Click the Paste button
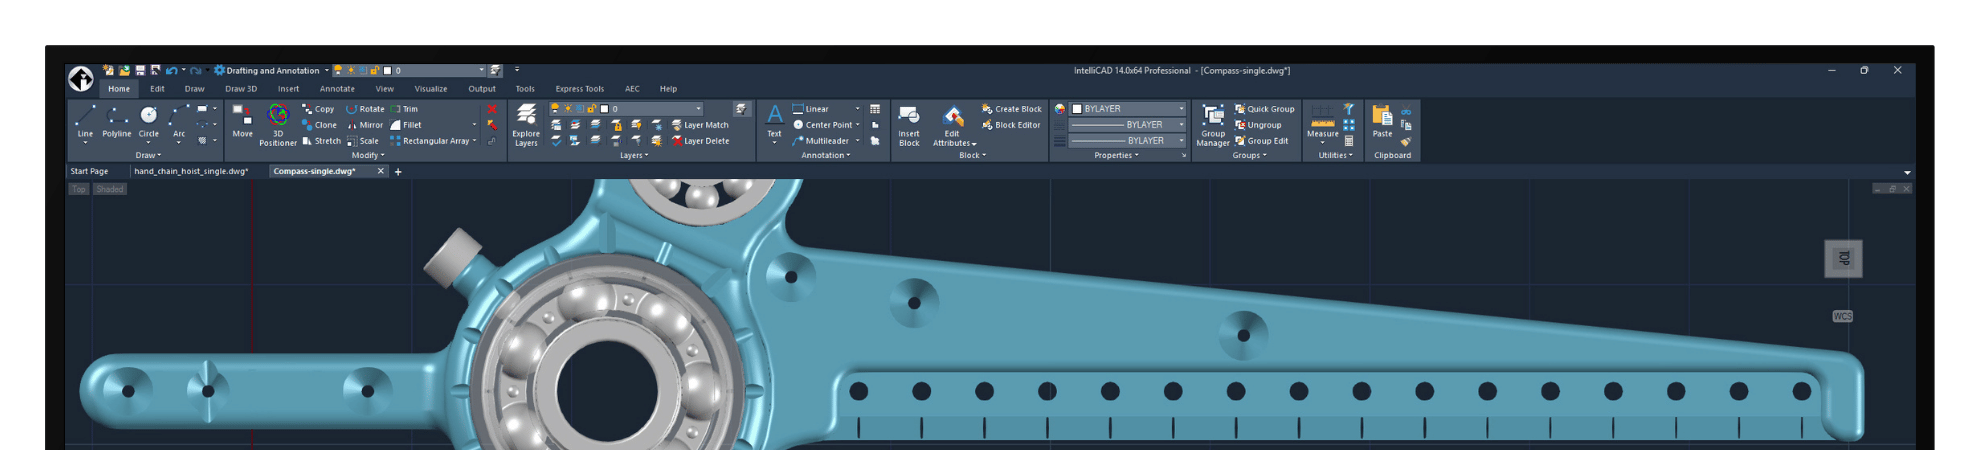Screen dimensions: 1980x450 (x=1382, y=121)
